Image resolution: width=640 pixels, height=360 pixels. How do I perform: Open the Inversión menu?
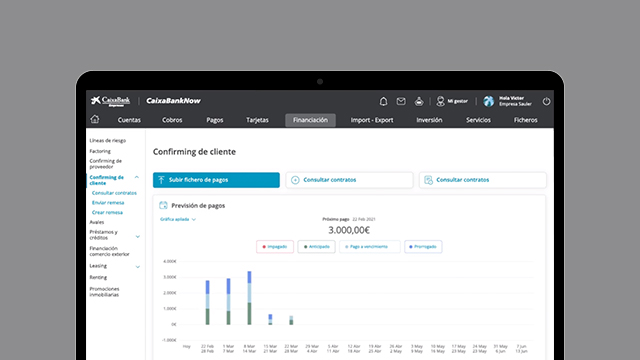pos(429,120)
